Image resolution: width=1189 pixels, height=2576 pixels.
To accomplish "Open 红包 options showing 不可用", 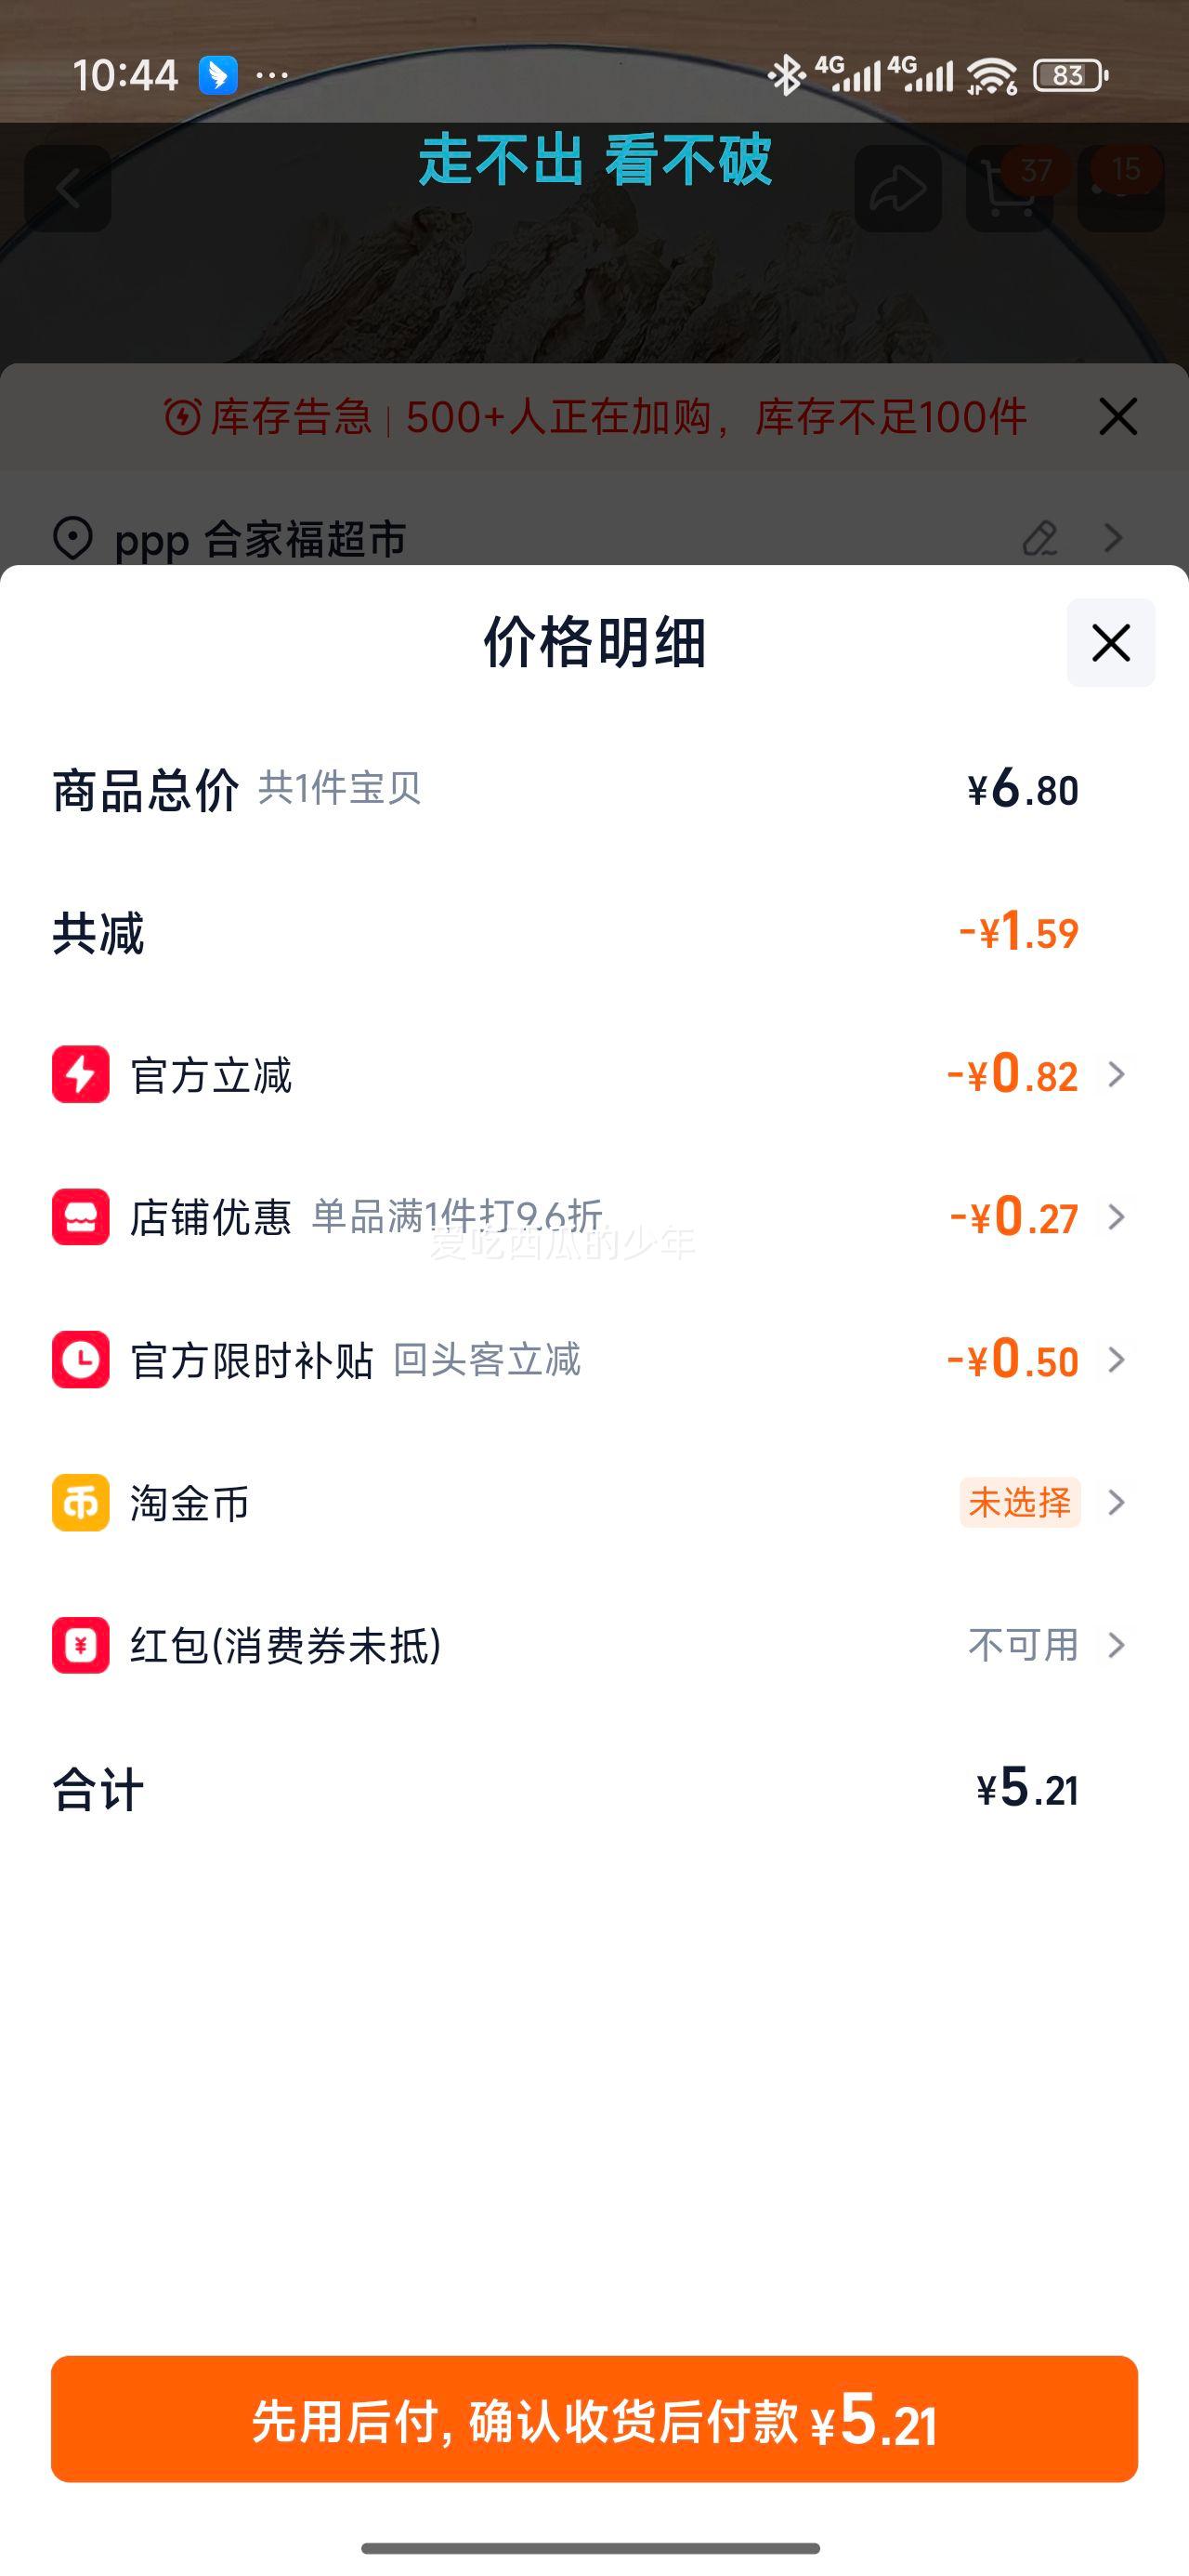I will coord(1023,1645).
